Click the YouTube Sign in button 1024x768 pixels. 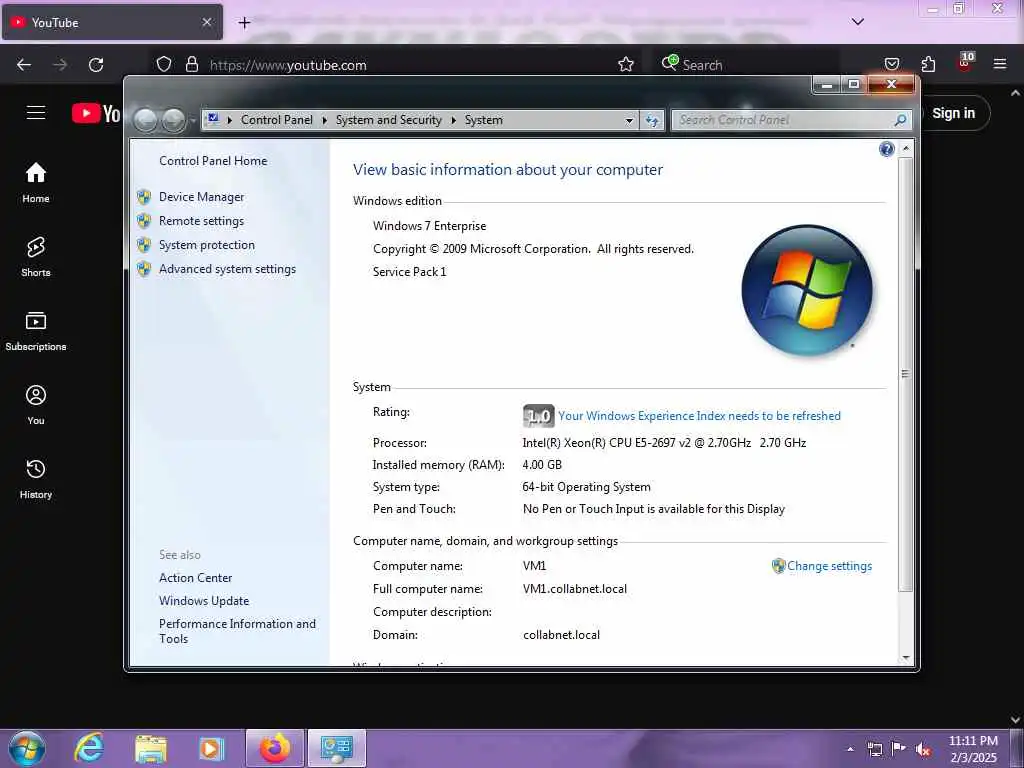pyautogui.click(x=953, y=113)
